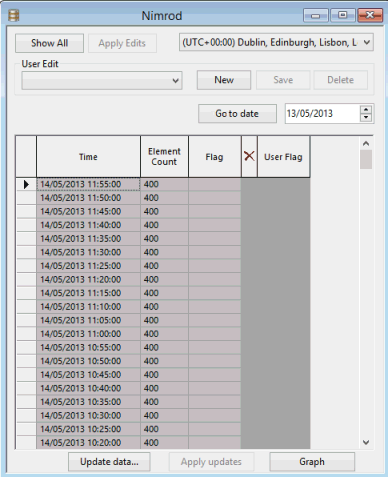Select the 14/05/2013 11:50:00 time cell
Screen dimensions: 388x477
88,198
